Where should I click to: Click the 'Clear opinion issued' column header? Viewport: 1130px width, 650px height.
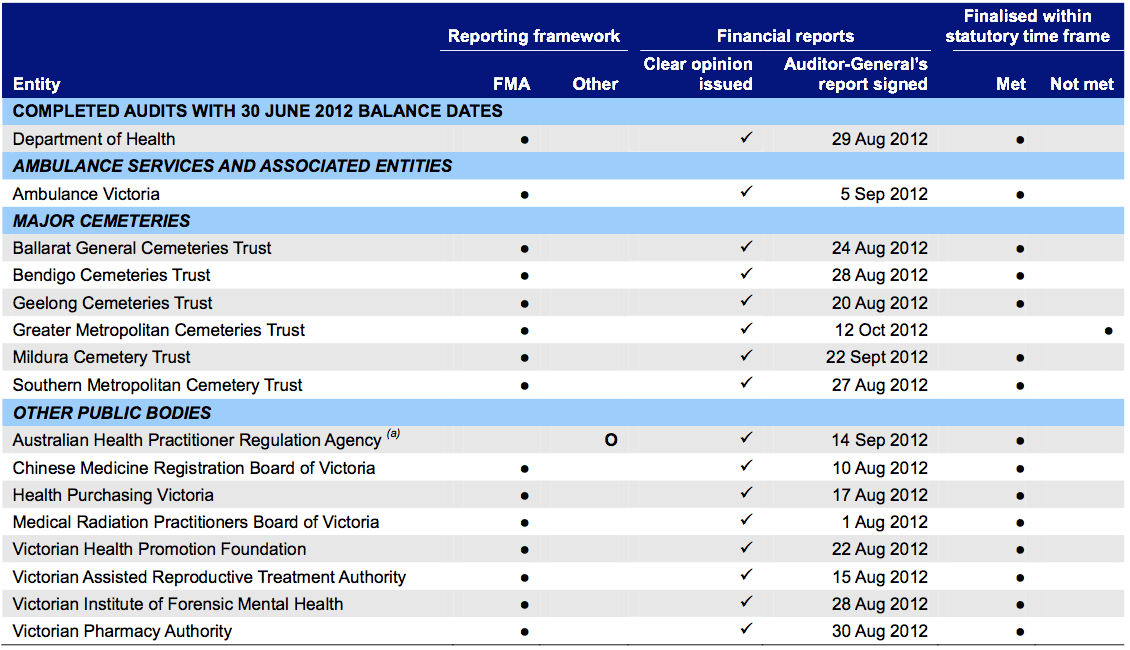(x=698, y=74)
